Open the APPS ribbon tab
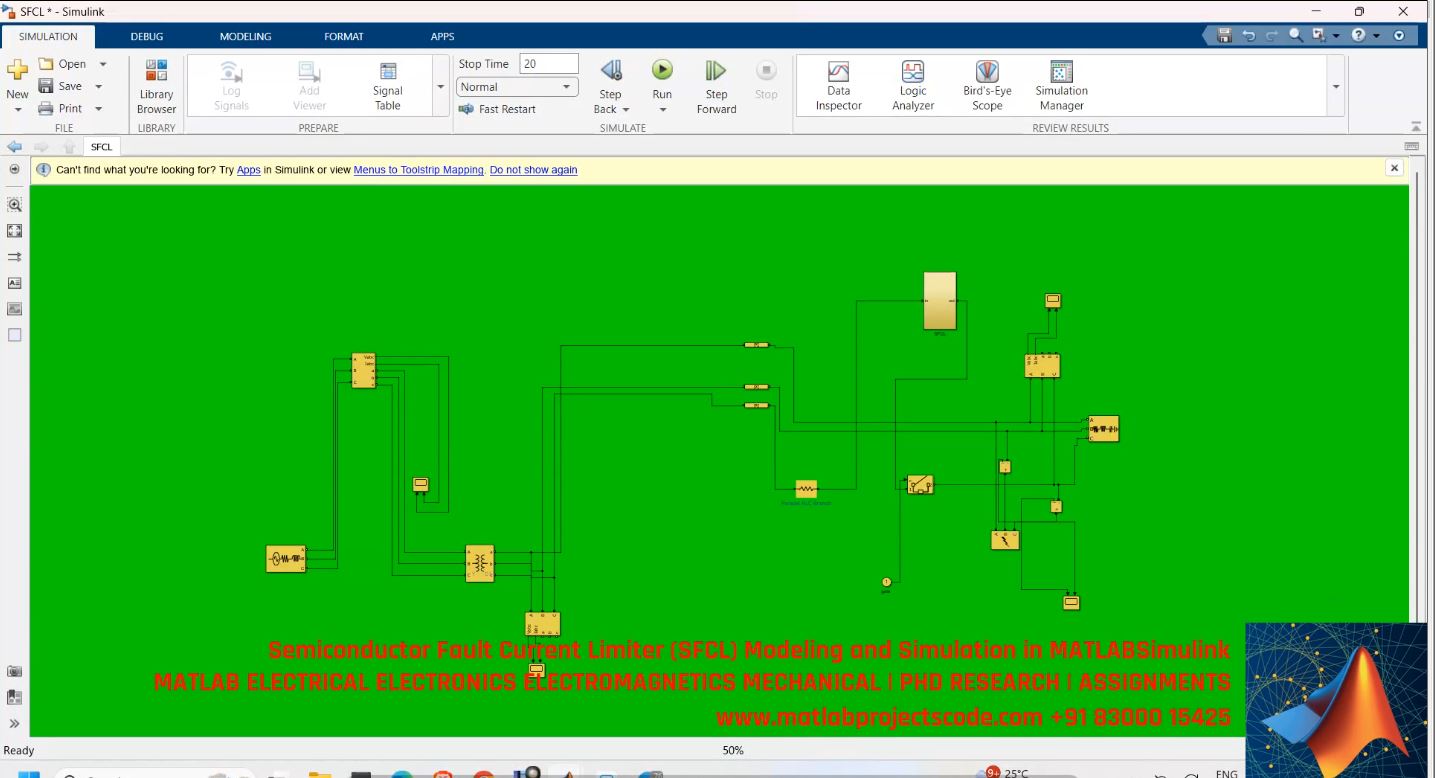The width and height of the screenshot is (1435, 778). point(442,36)
